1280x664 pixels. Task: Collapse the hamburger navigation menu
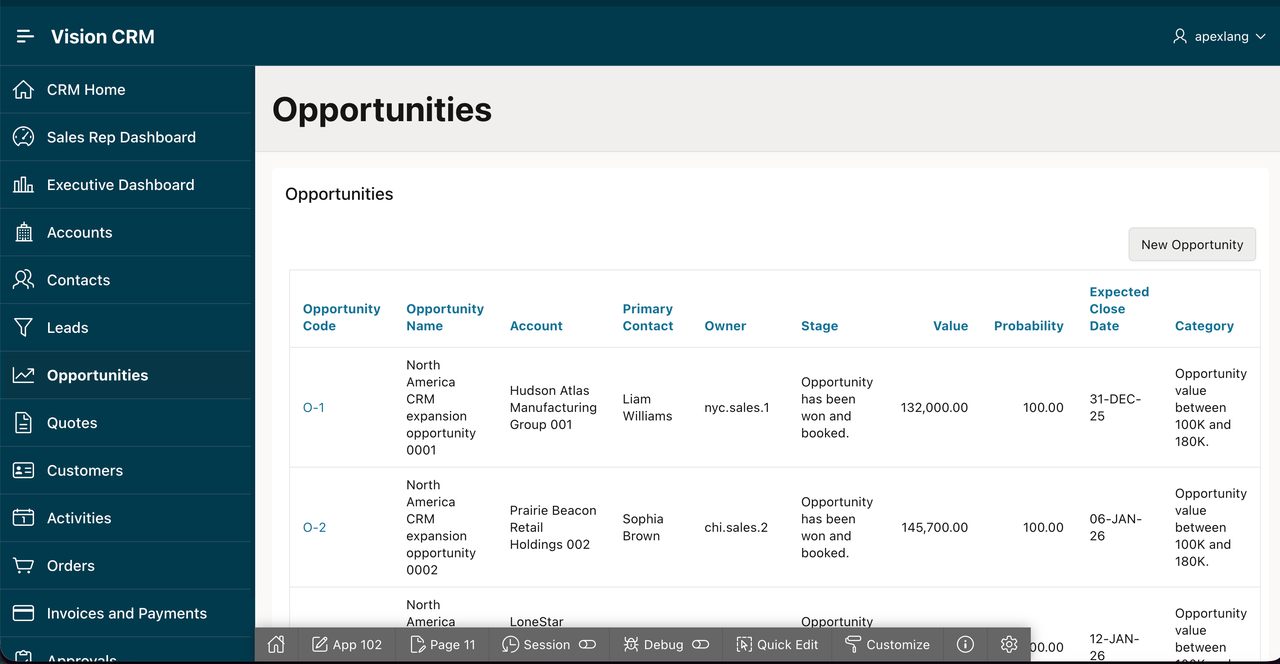[25, 37]
